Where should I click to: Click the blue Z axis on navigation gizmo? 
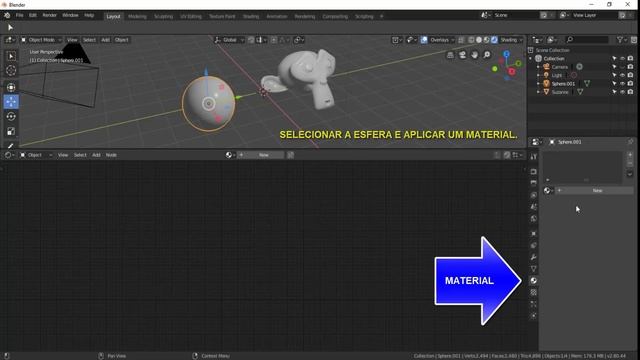pyautogui.click(x=507, y=54)
